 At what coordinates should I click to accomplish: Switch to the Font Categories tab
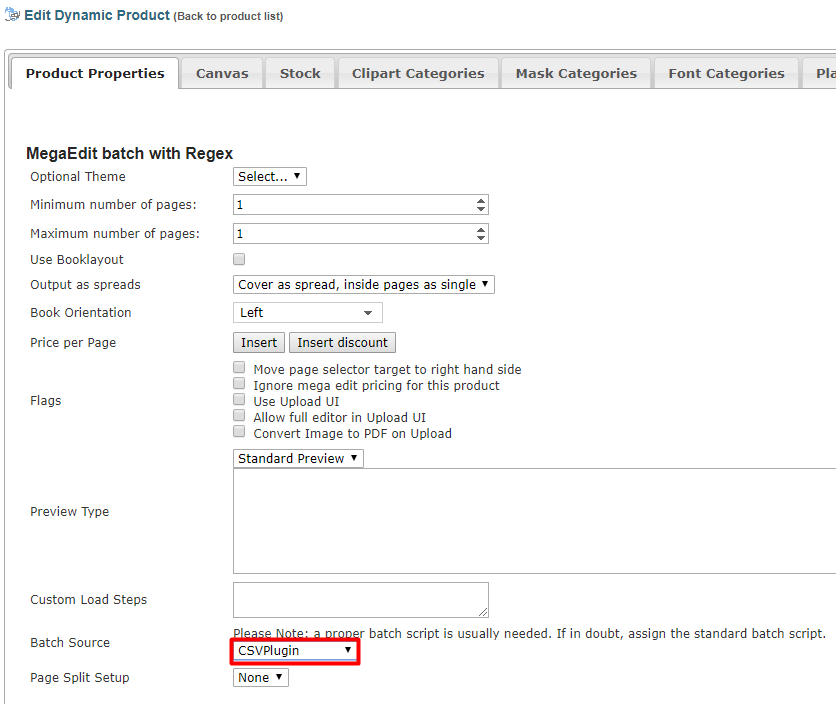(x=725, y=73)
